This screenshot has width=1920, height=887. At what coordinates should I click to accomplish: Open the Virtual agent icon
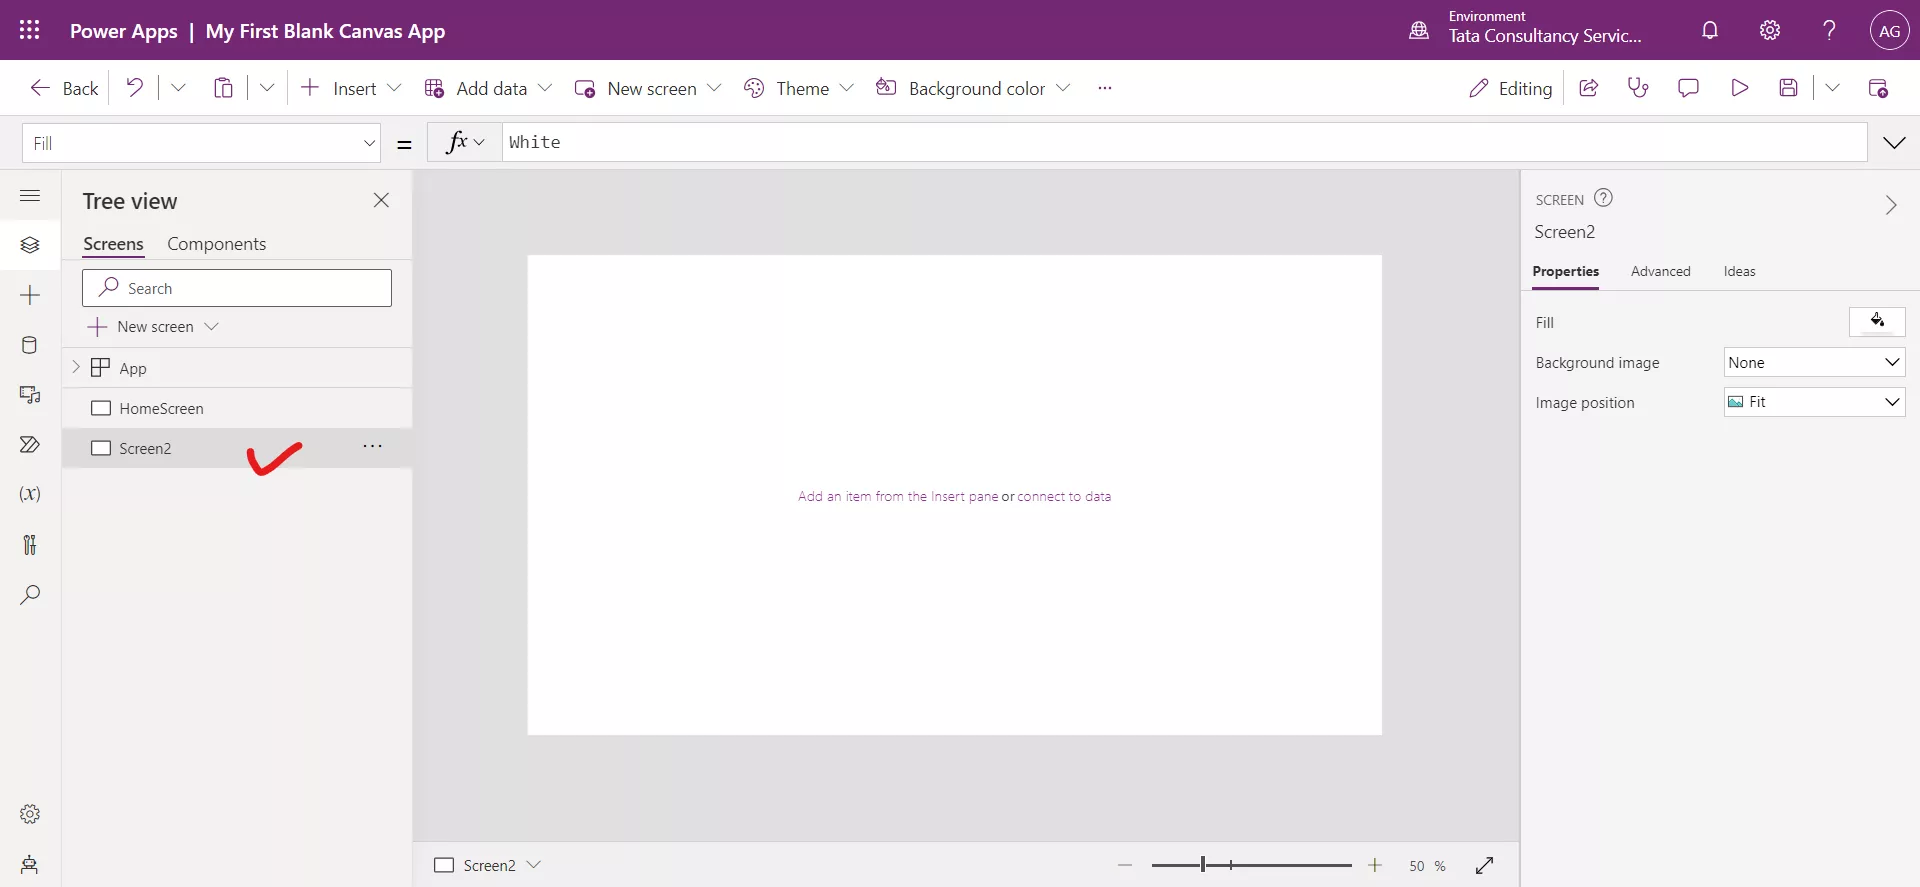pyautogui.click(x=30, y=864)
